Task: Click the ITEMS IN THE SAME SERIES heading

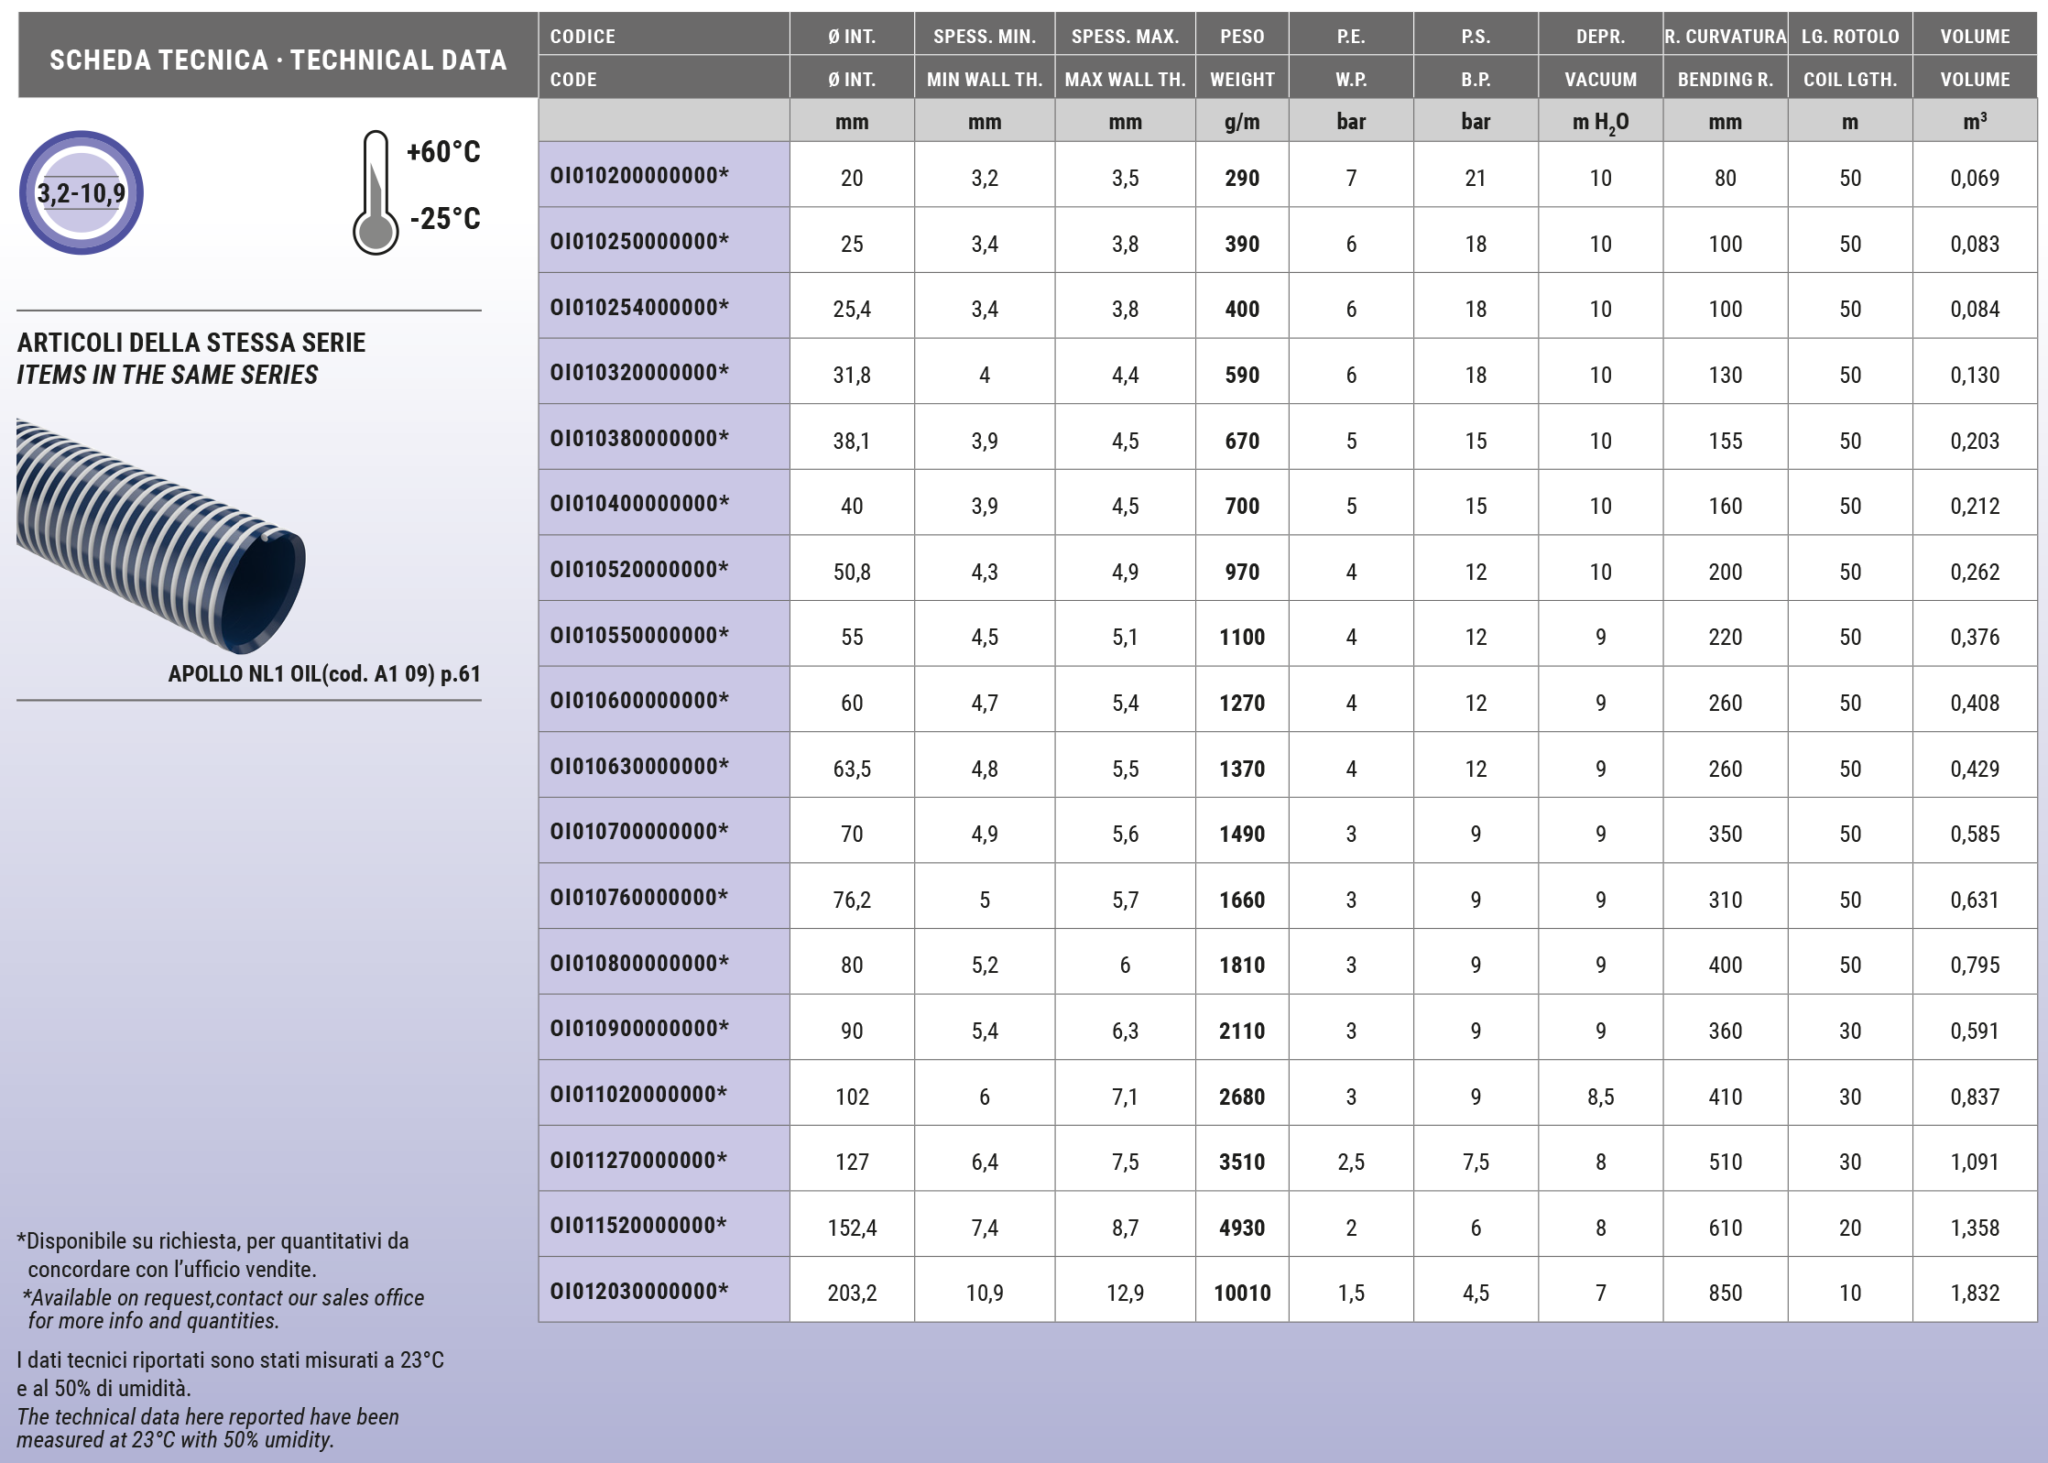Action: pos(167,375)
